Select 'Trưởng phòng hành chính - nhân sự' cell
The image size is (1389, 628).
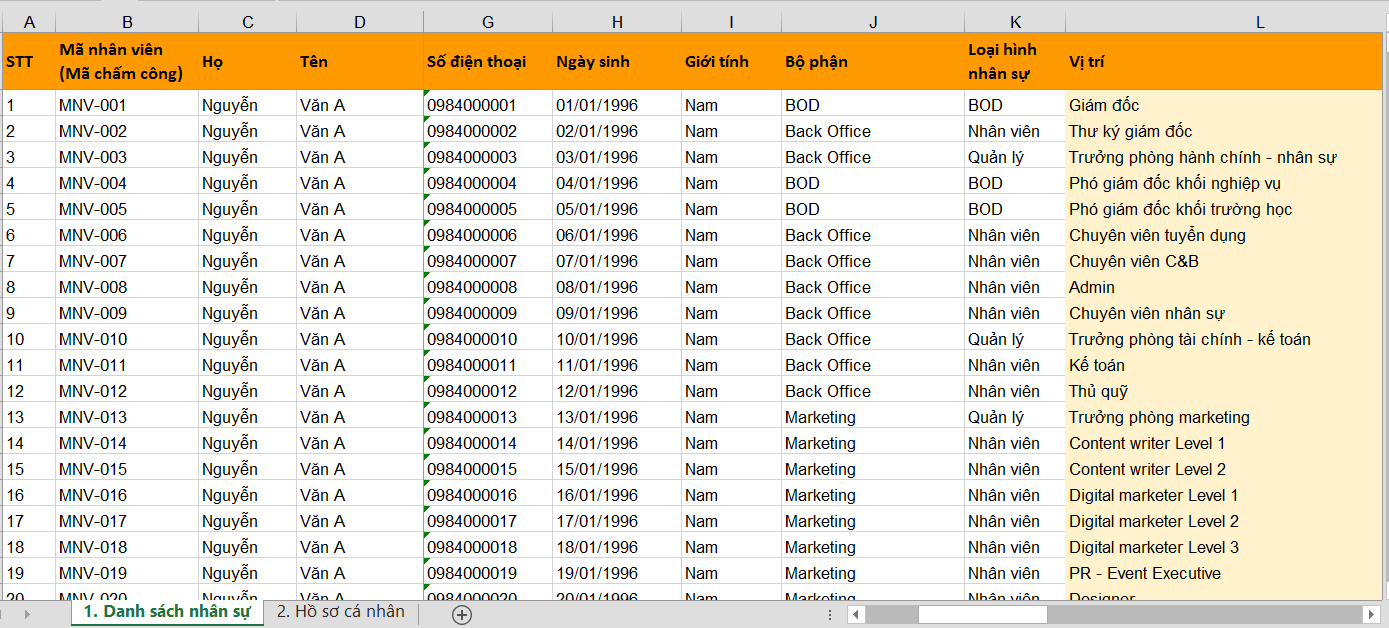(1224, 157)
